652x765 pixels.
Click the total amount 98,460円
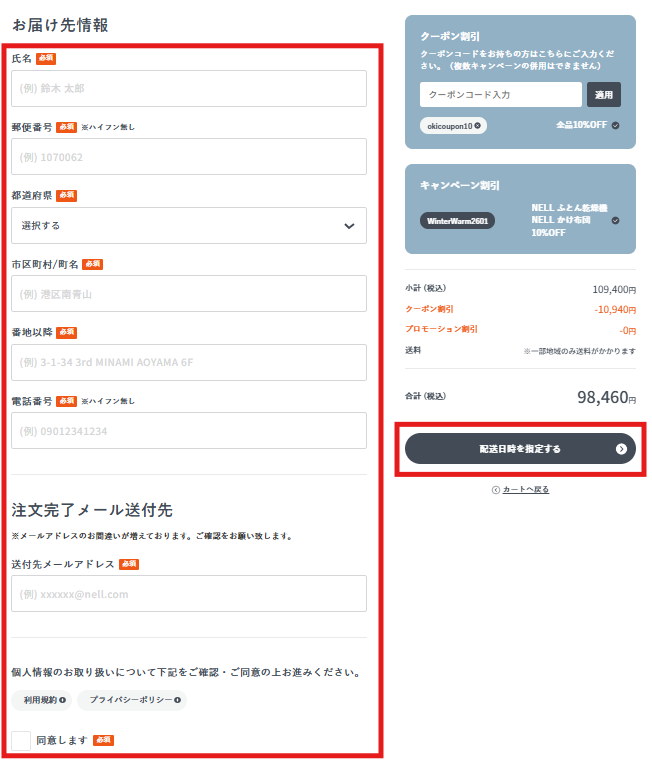pyautogui.click(x=607, y=398)
